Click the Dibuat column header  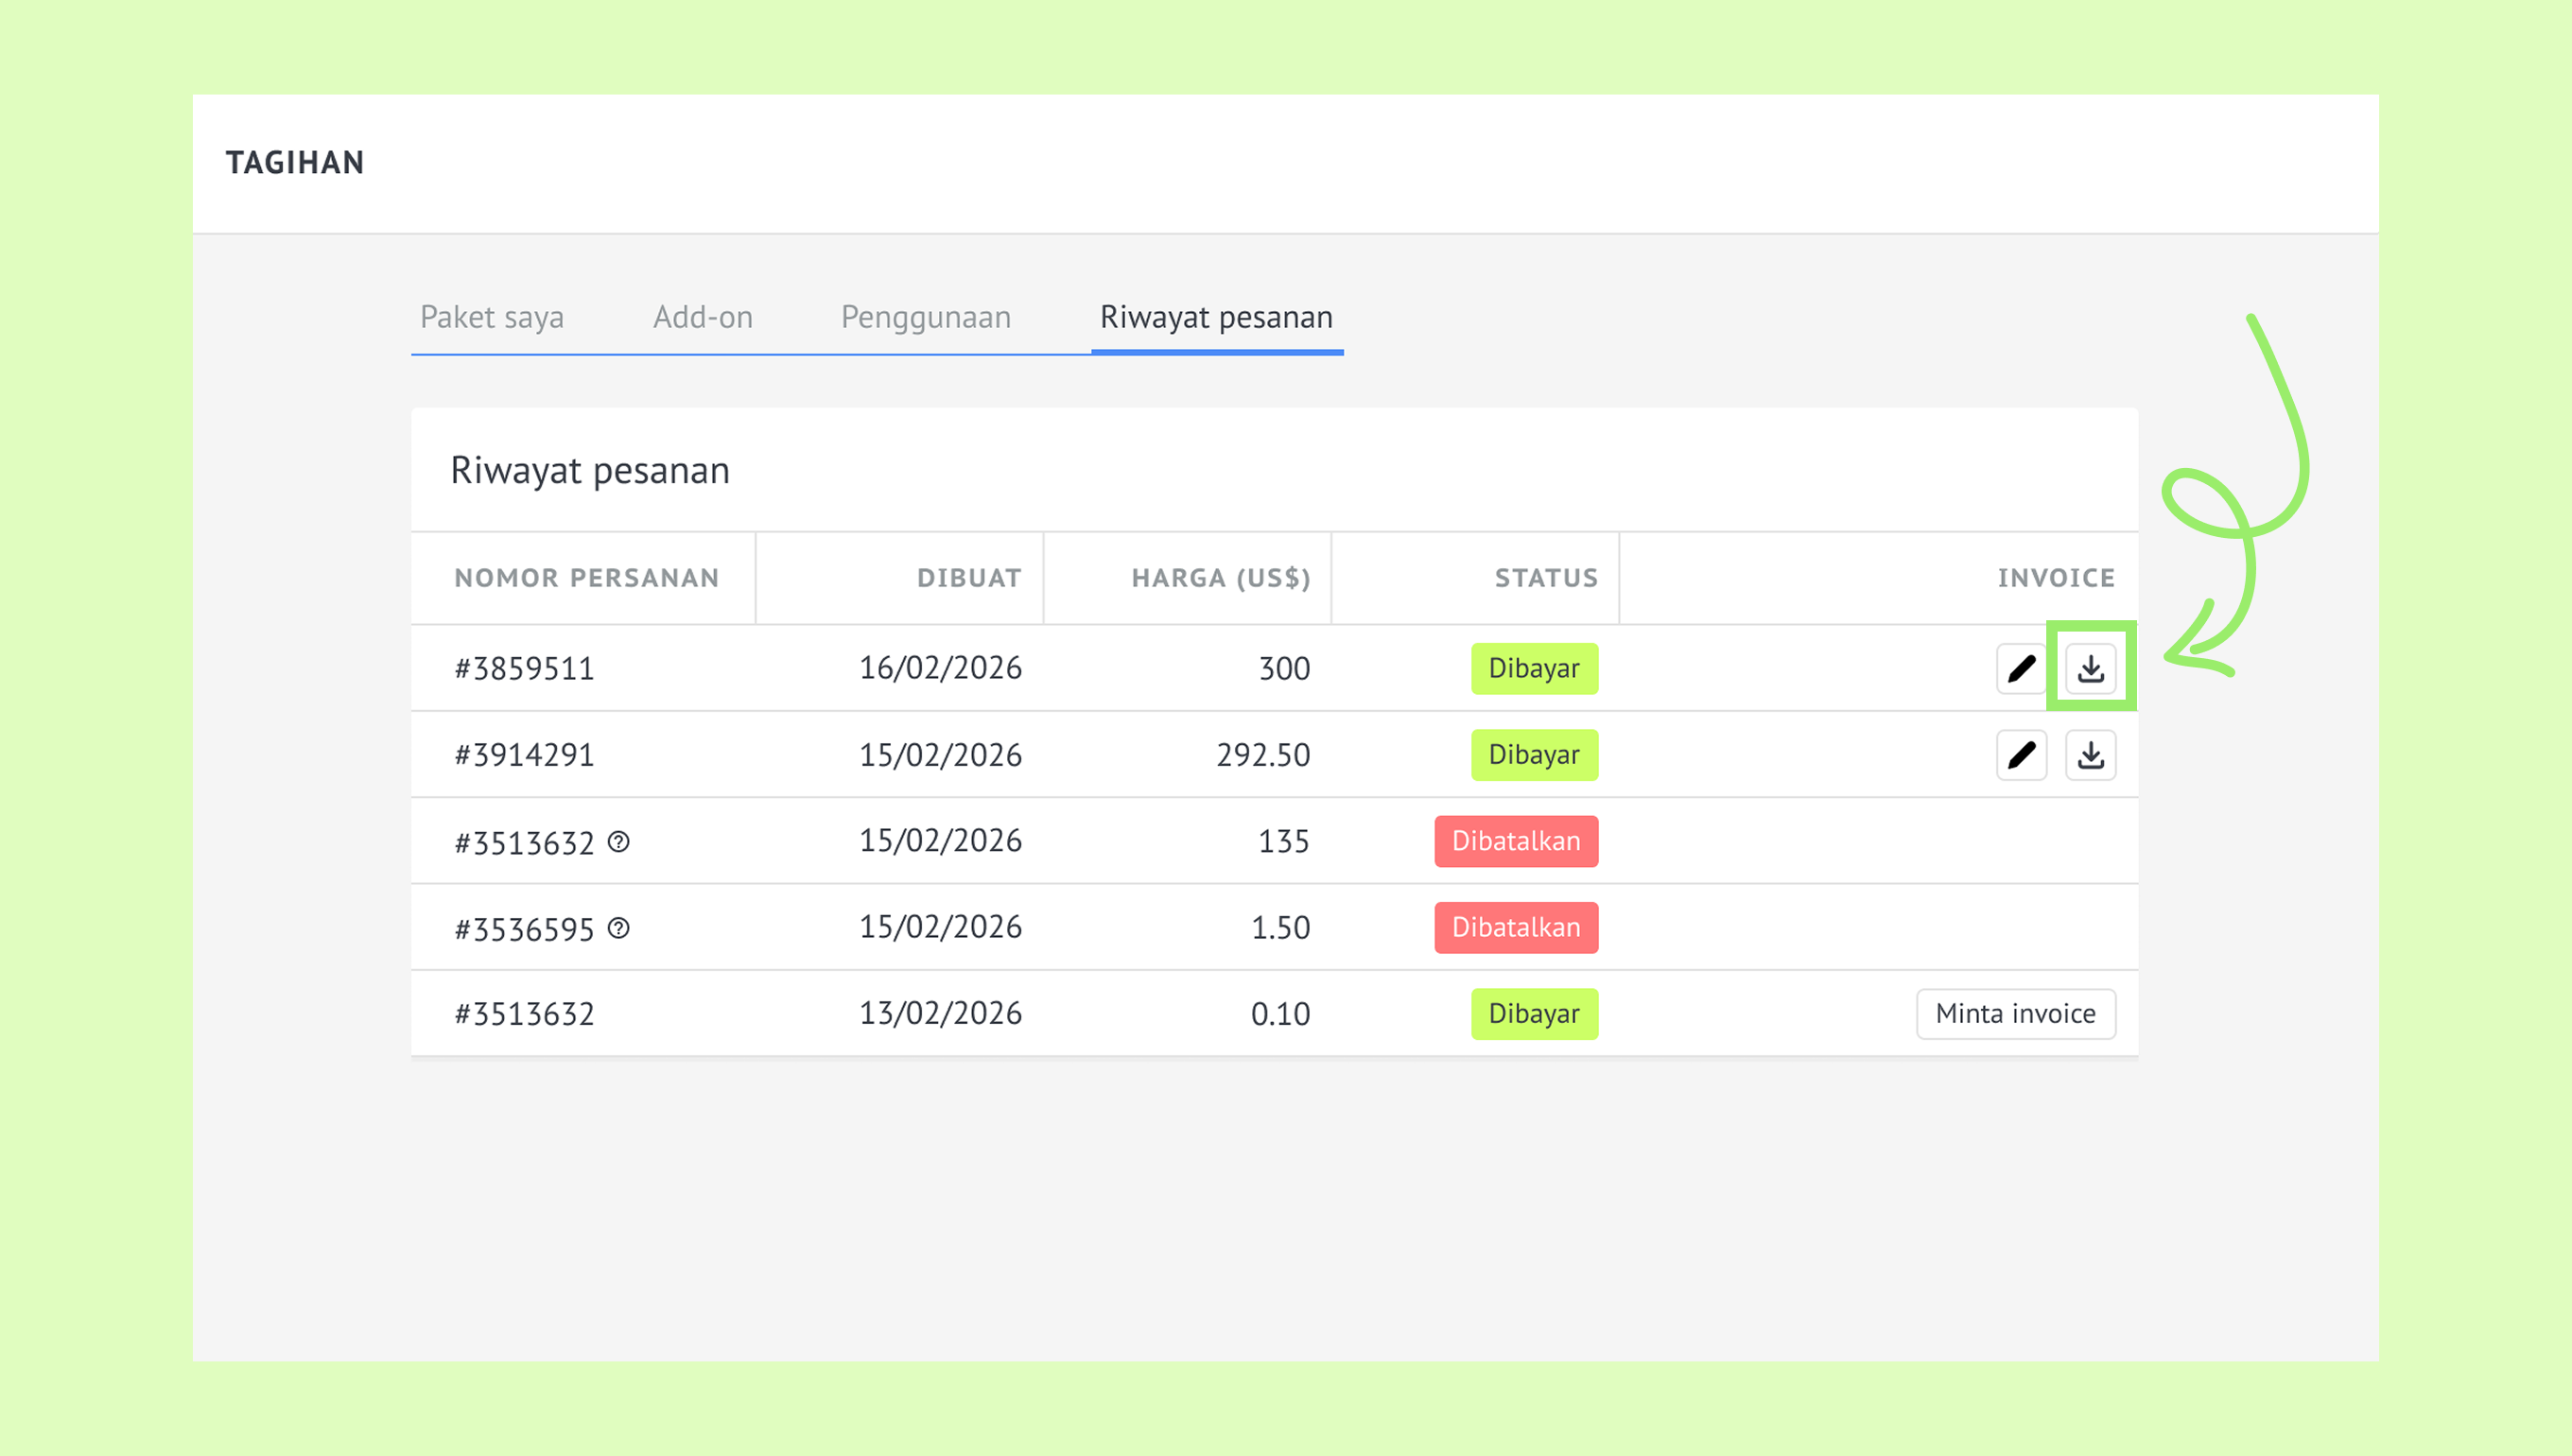point(969,578)
